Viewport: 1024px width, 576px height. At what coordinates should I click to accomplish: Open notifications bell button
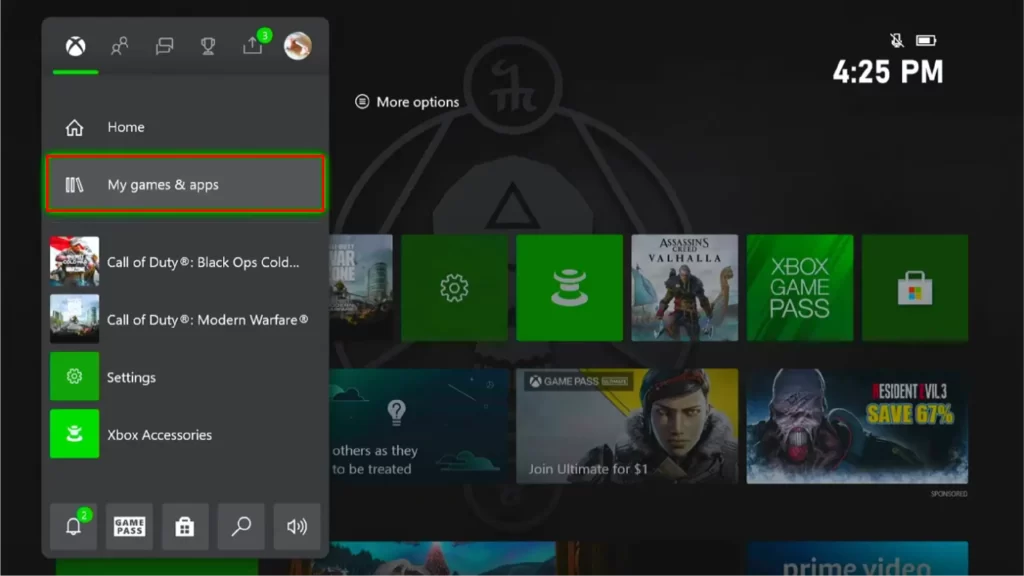point(73,526)
